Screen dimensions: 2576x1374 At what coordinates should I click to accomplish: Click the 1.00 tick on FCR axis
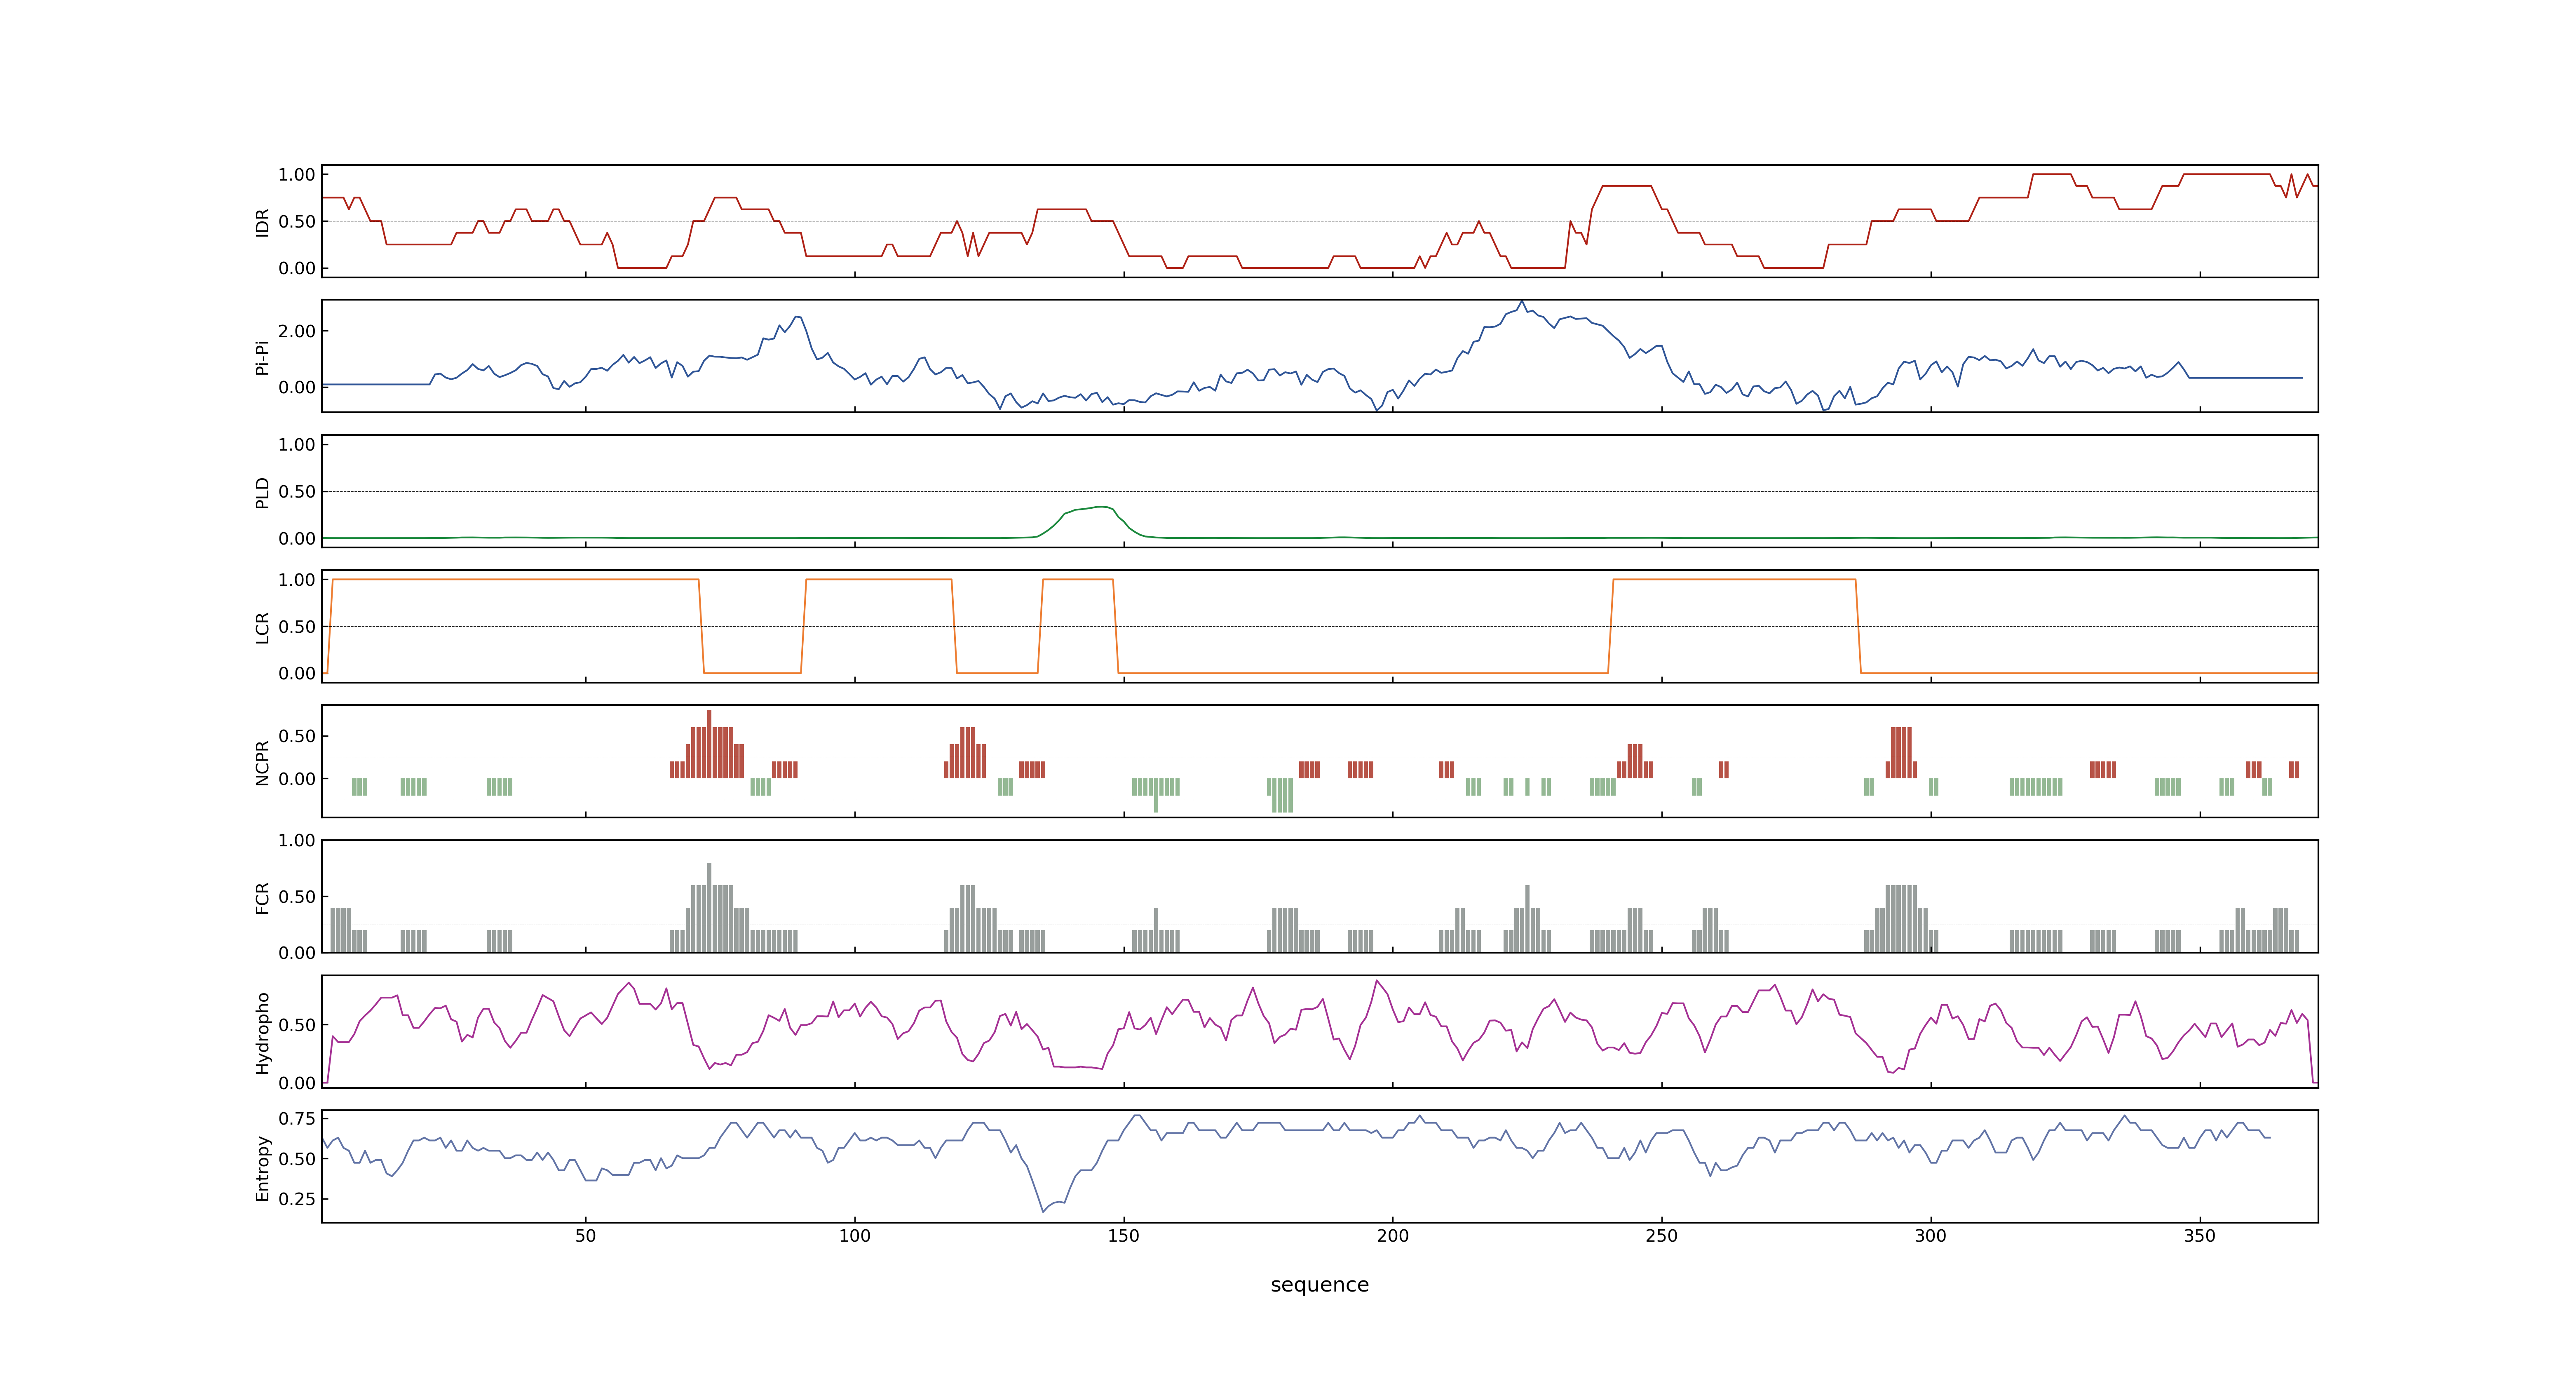point(297,840)
